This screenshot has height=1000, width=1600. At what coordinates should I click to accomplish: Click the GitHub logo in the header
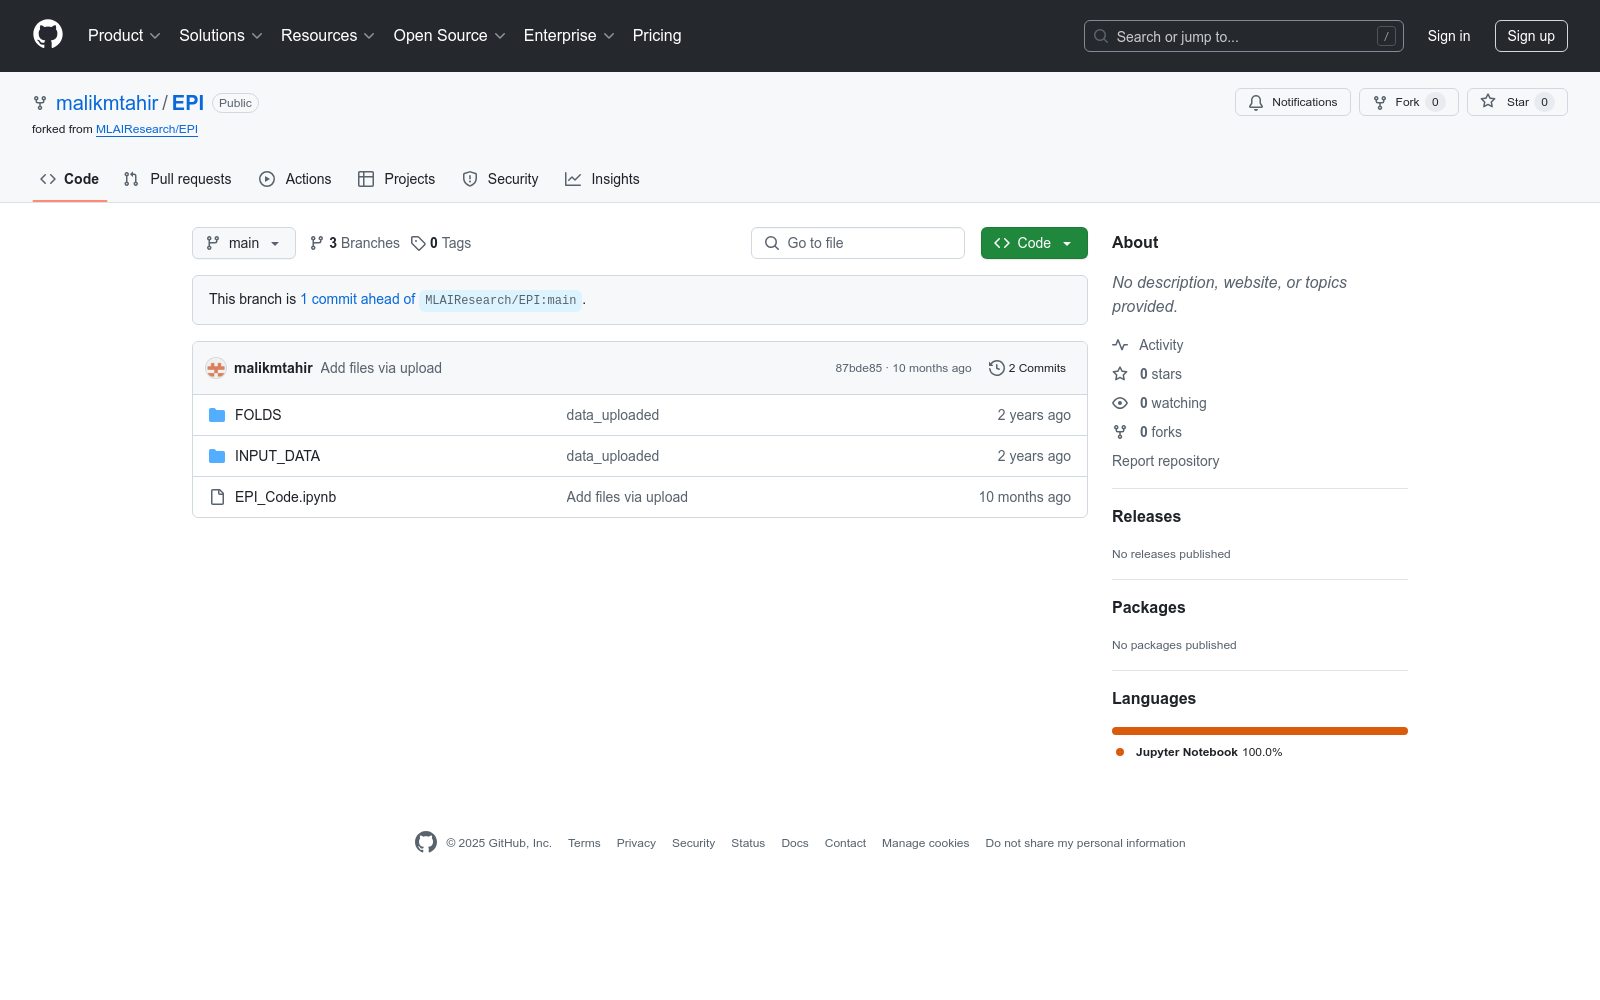point(48,35)
